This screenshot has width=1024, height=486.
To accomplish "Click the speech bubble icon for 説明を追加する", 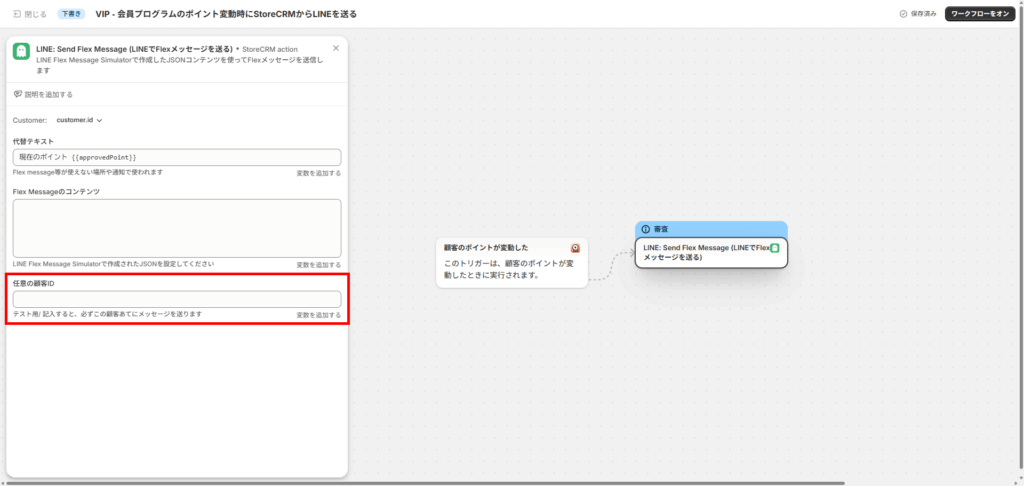I will (x=18, y=94).
